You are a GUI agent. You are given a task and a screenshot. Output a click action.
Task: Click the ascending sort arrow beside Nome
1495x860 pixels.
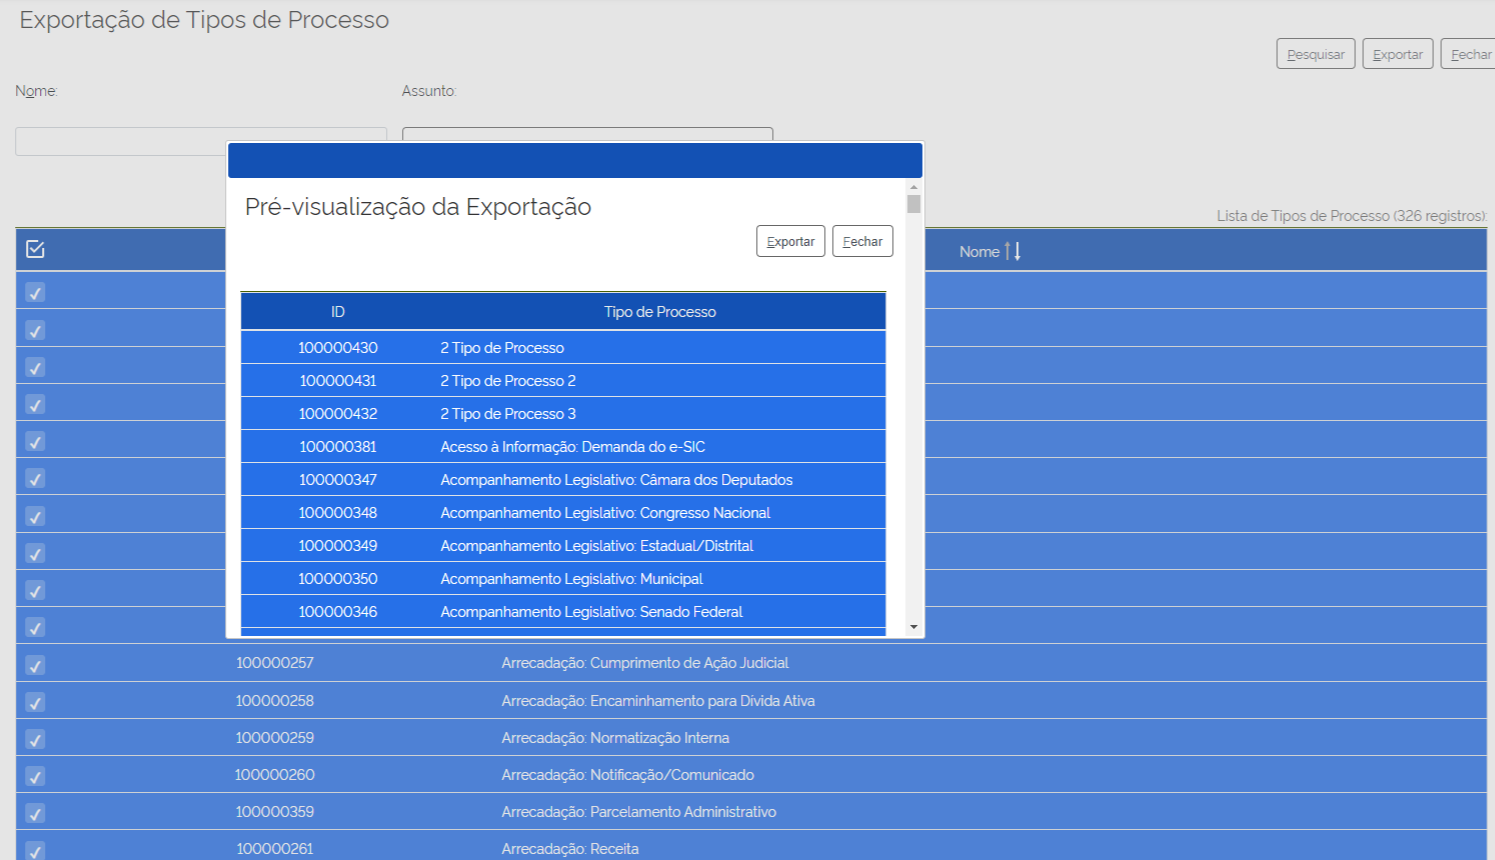1008,251
